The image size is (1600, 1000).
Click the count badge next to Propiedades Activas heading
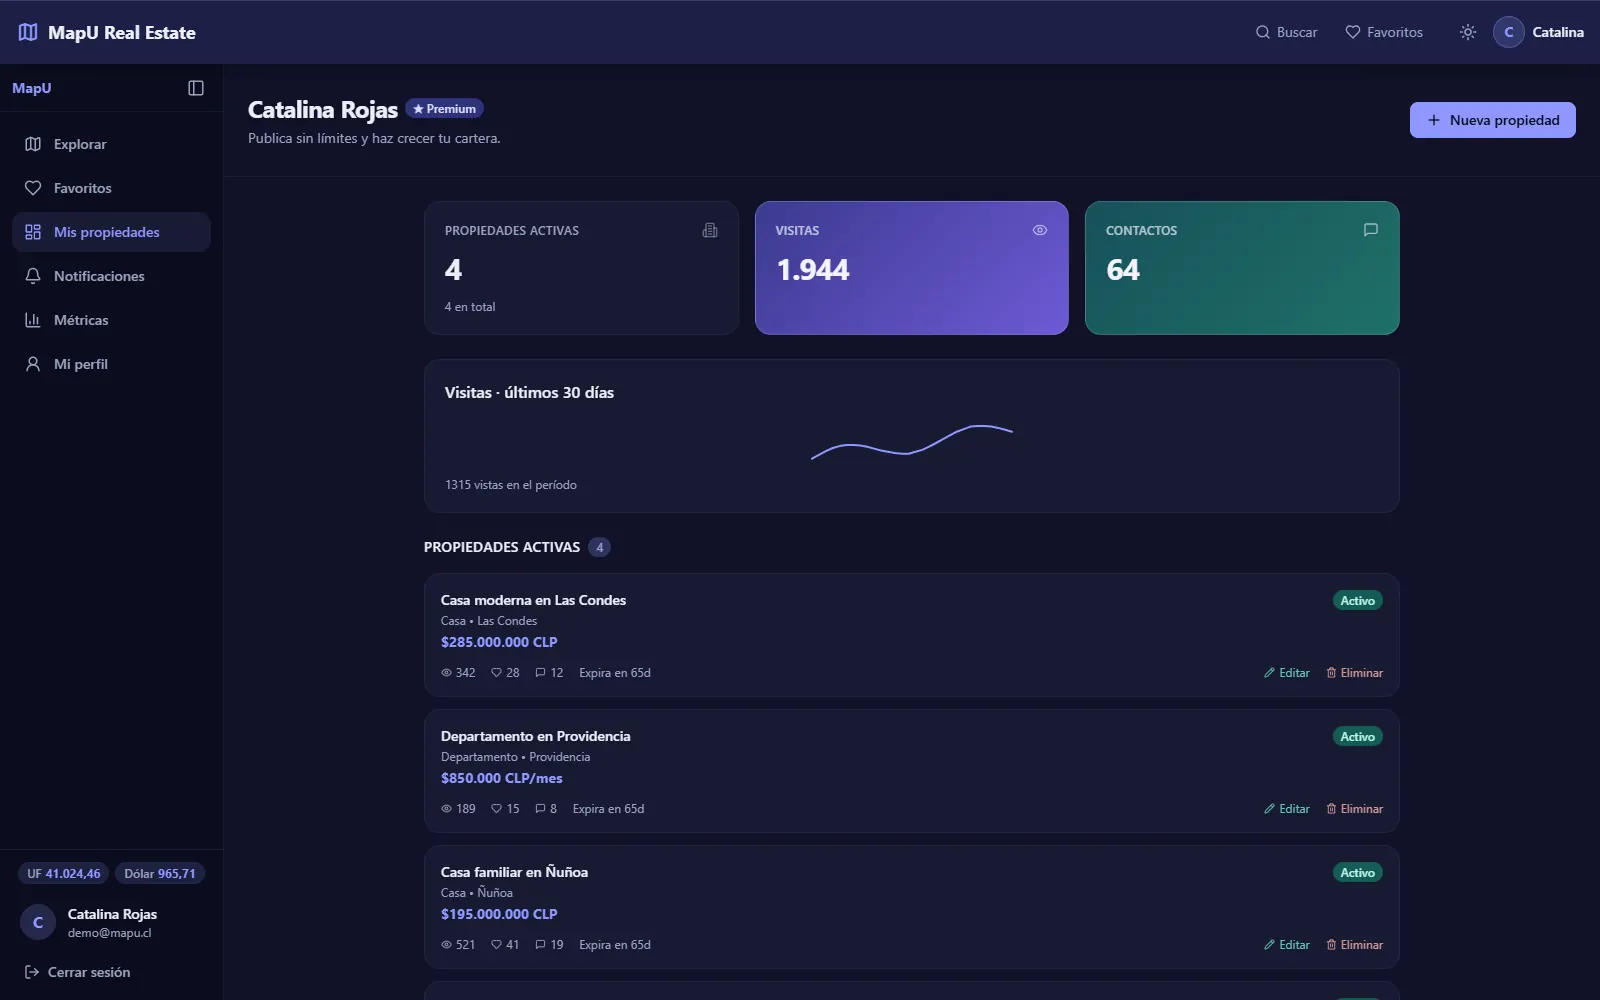tap(599, 547)
